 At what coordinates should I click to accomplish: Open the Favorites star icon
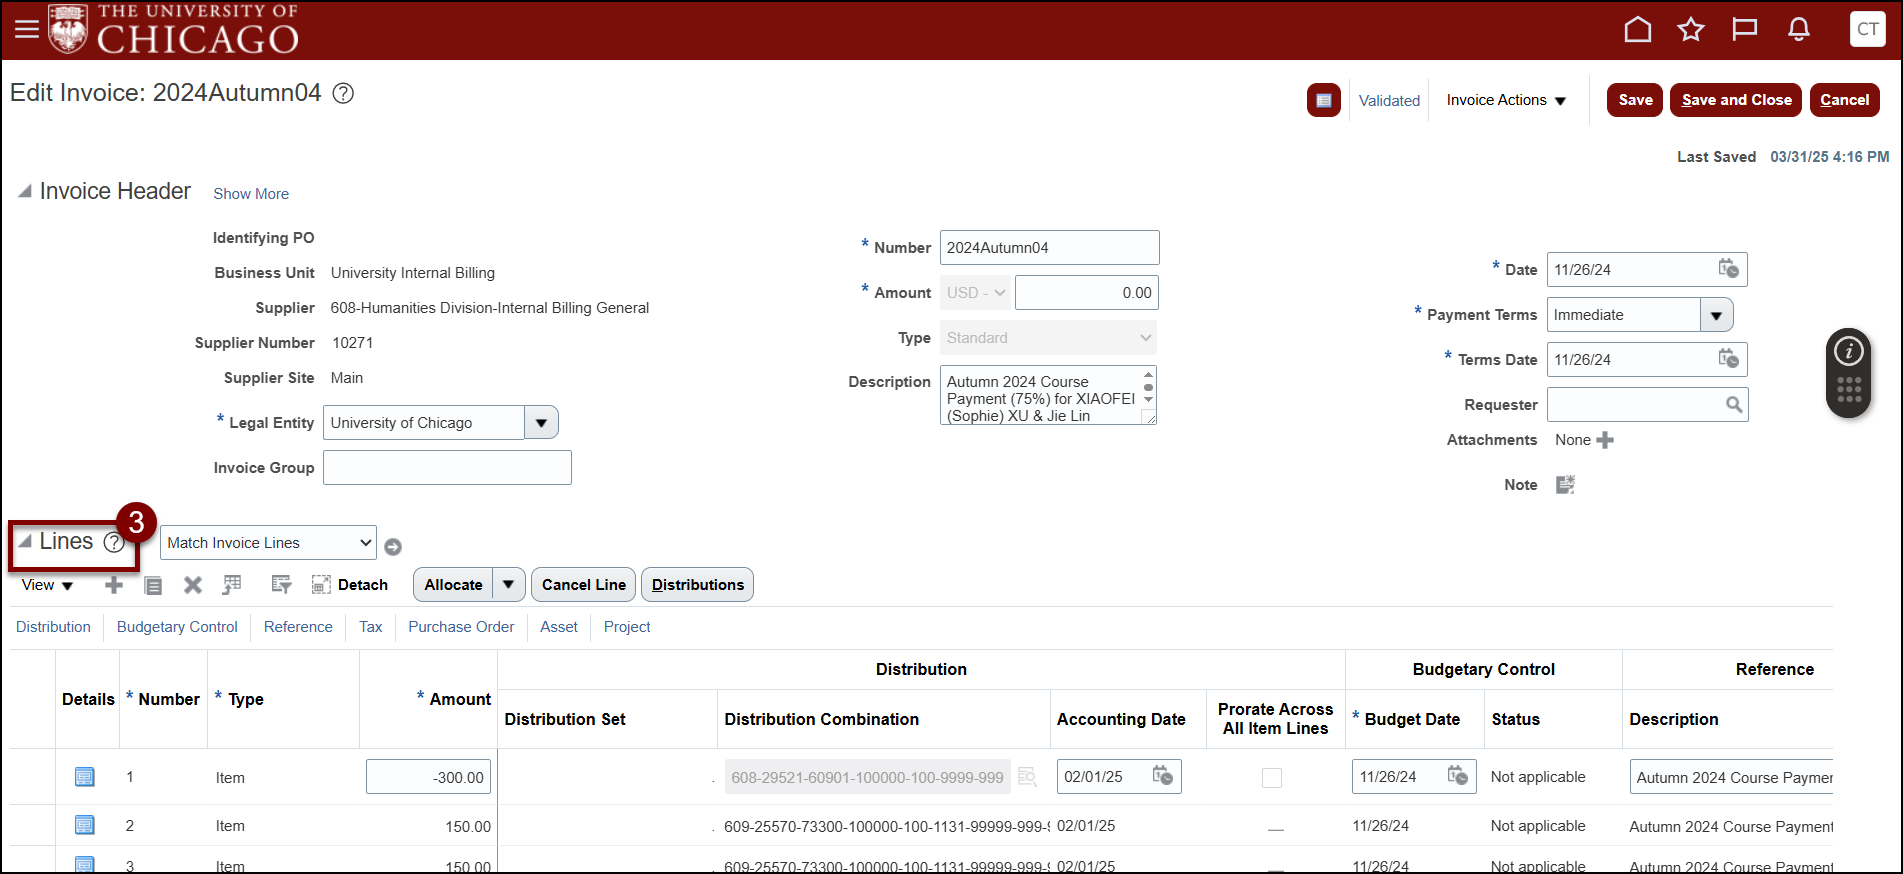[x=1691, y=30]
